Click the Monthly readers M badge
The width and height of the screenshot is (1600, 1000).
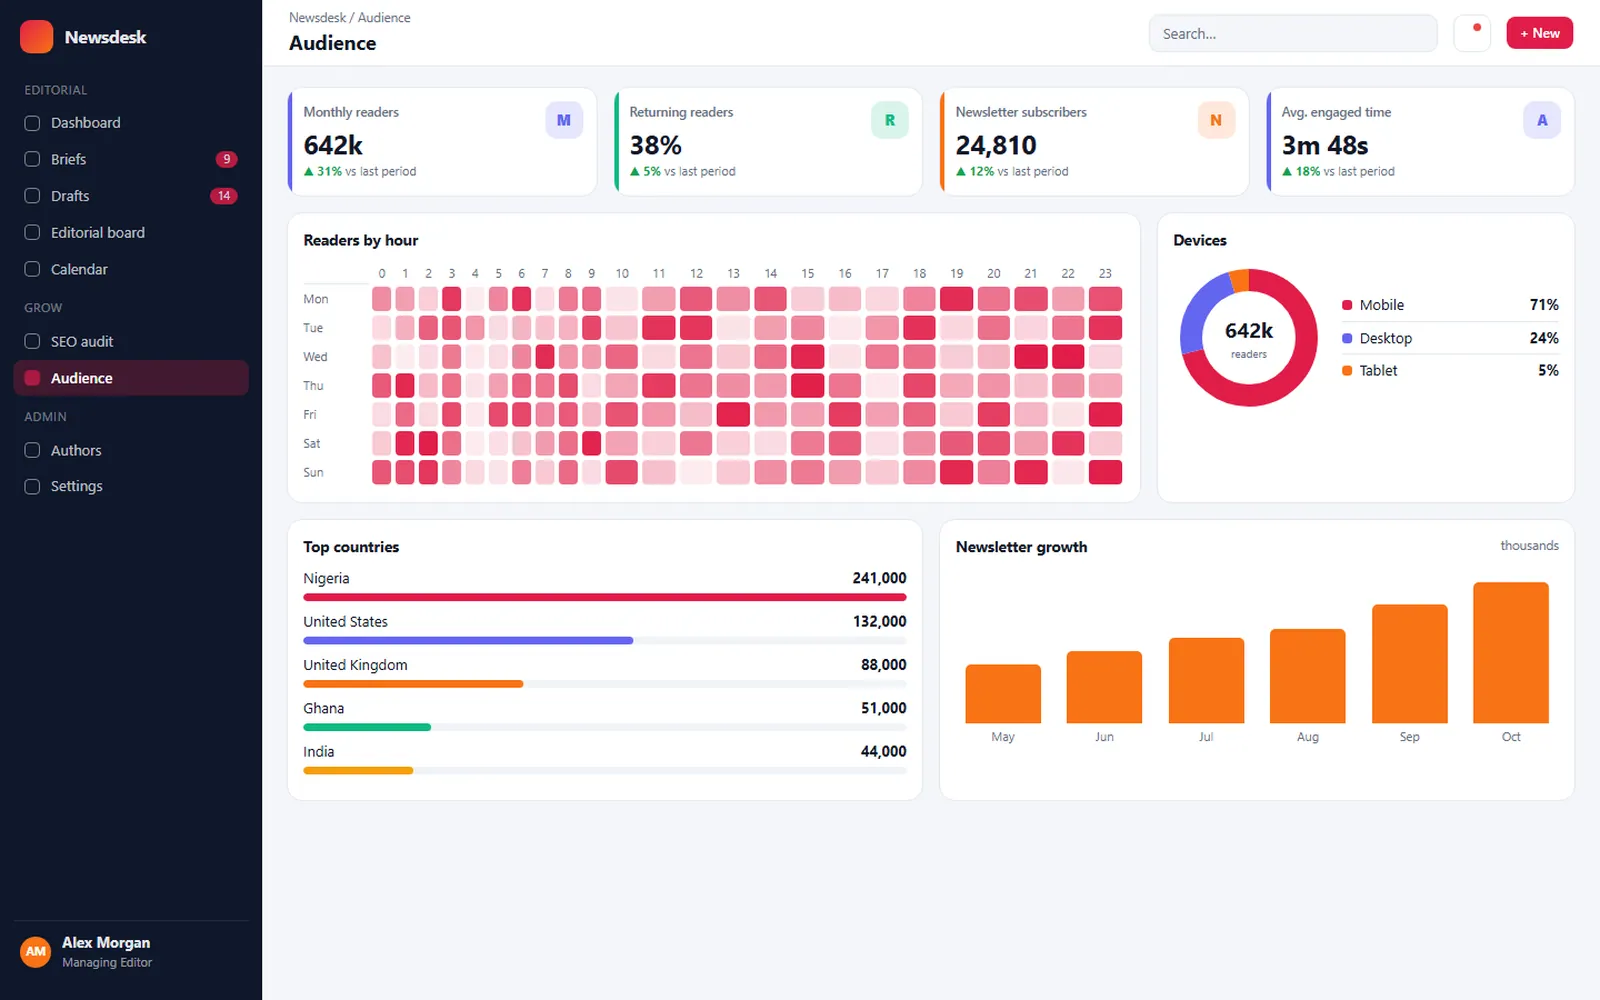click(x=564, y=120)
